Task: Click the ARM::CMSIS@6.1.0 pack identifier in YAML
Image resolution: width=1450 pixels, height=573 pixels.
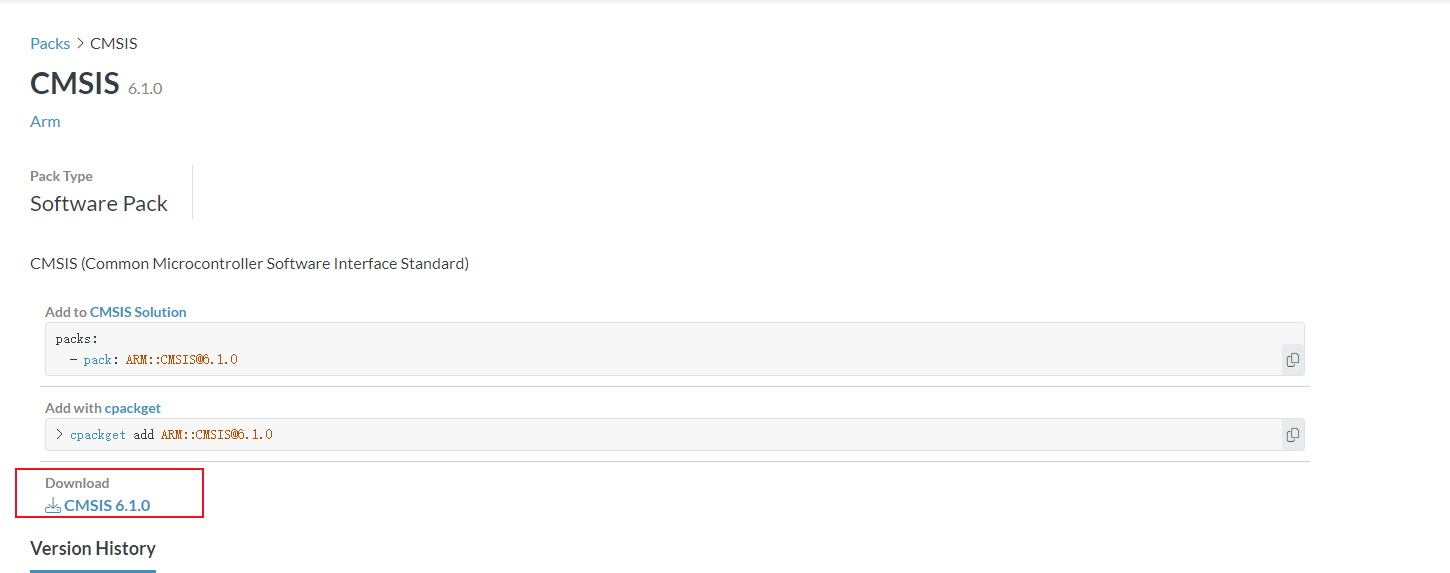Action: [x=182, y=360]
